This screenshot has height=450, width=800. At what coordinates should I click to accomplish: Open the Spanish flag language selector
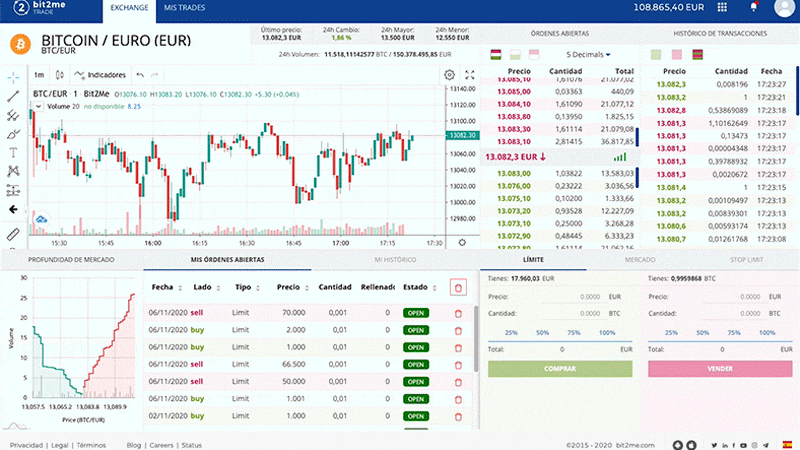pyautogui.click(x=787, y=445)
